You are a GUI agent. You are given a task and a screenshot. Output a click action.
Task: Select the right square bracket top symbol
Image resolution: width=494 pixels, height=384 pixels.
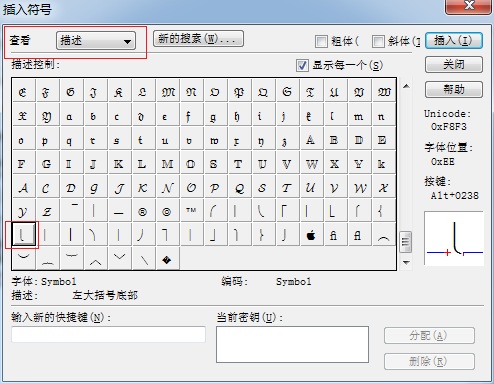pos(167,236)
